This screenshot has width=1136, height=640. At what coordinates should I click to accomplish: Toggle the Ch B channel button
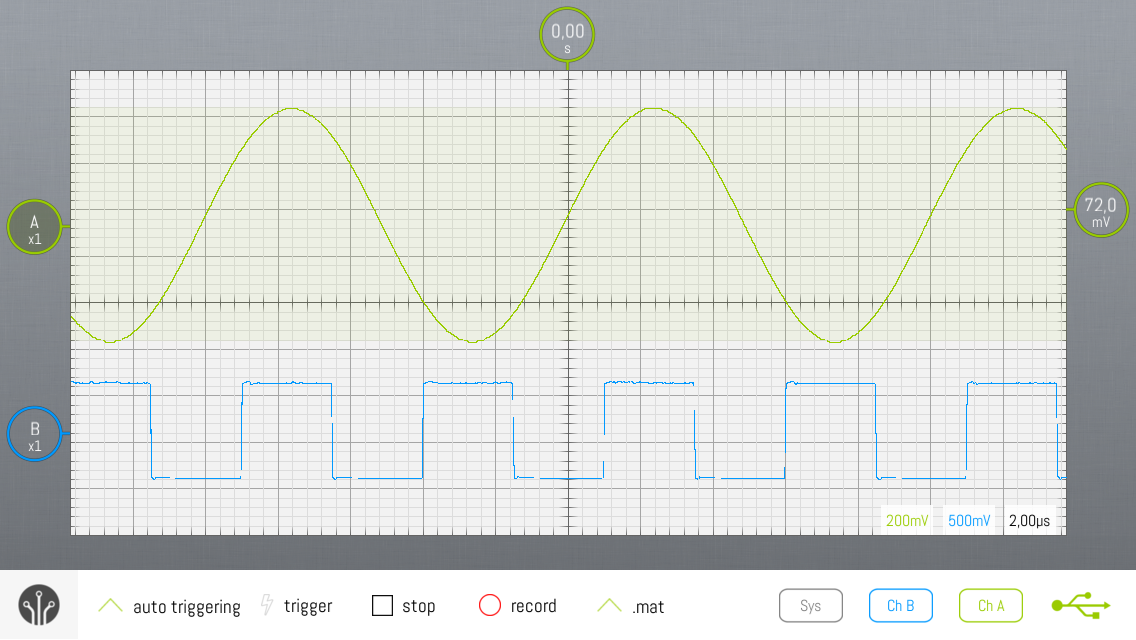coord(900,605)
